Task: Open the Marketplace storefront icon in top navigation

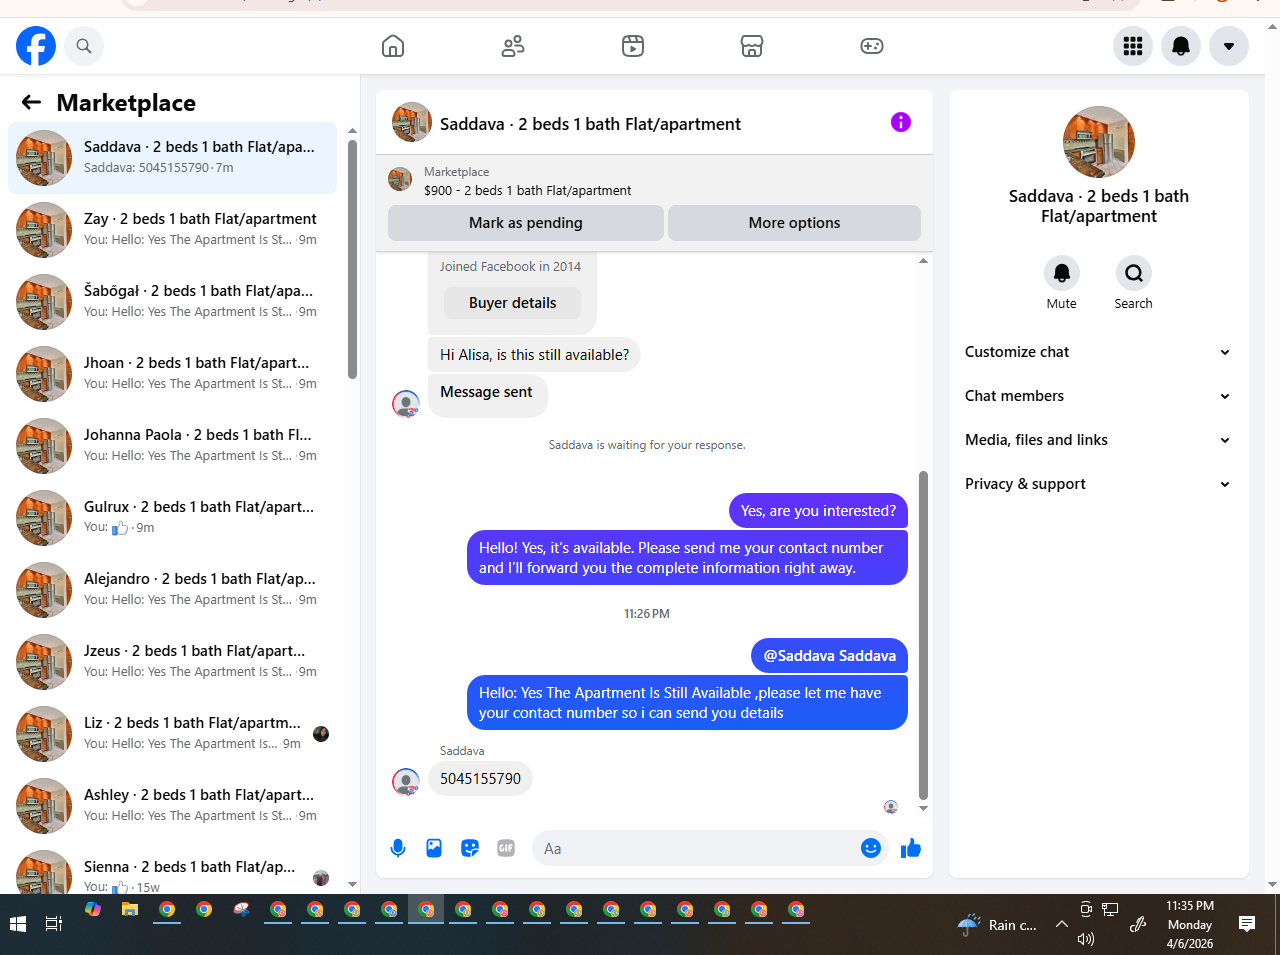Action: [x=752, y=46]
